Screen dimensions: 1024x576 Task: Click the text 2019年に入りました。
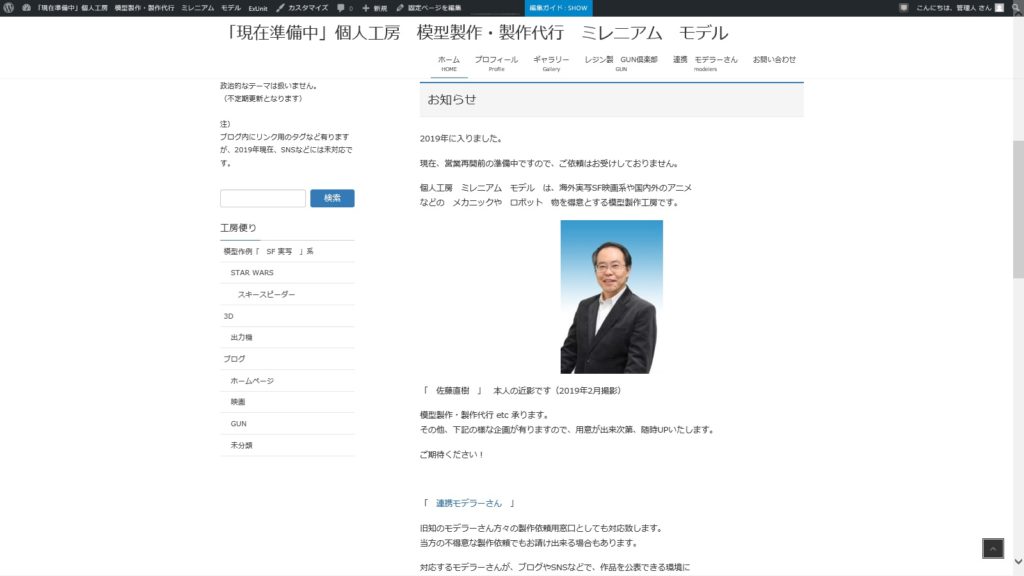click(x=461, y=138)
